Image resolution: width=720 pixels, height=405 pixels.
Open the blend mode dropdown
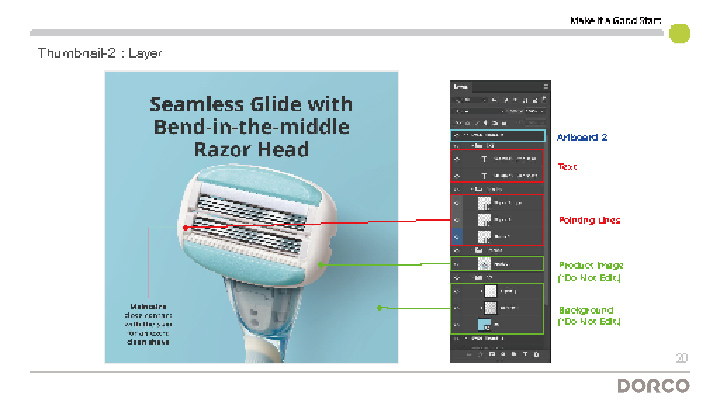click(x=477, y=111)
